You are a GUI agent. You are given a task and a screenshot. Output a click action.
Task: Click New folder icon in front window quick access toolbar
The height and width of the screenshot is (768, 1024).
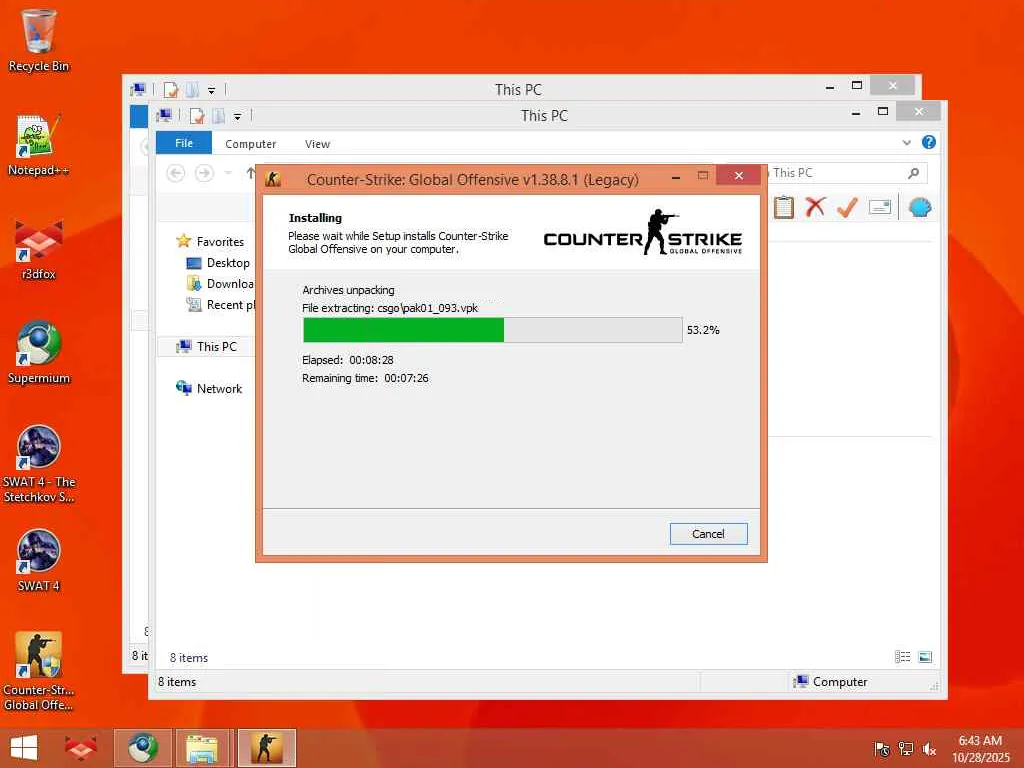click(x=218, y=116)
